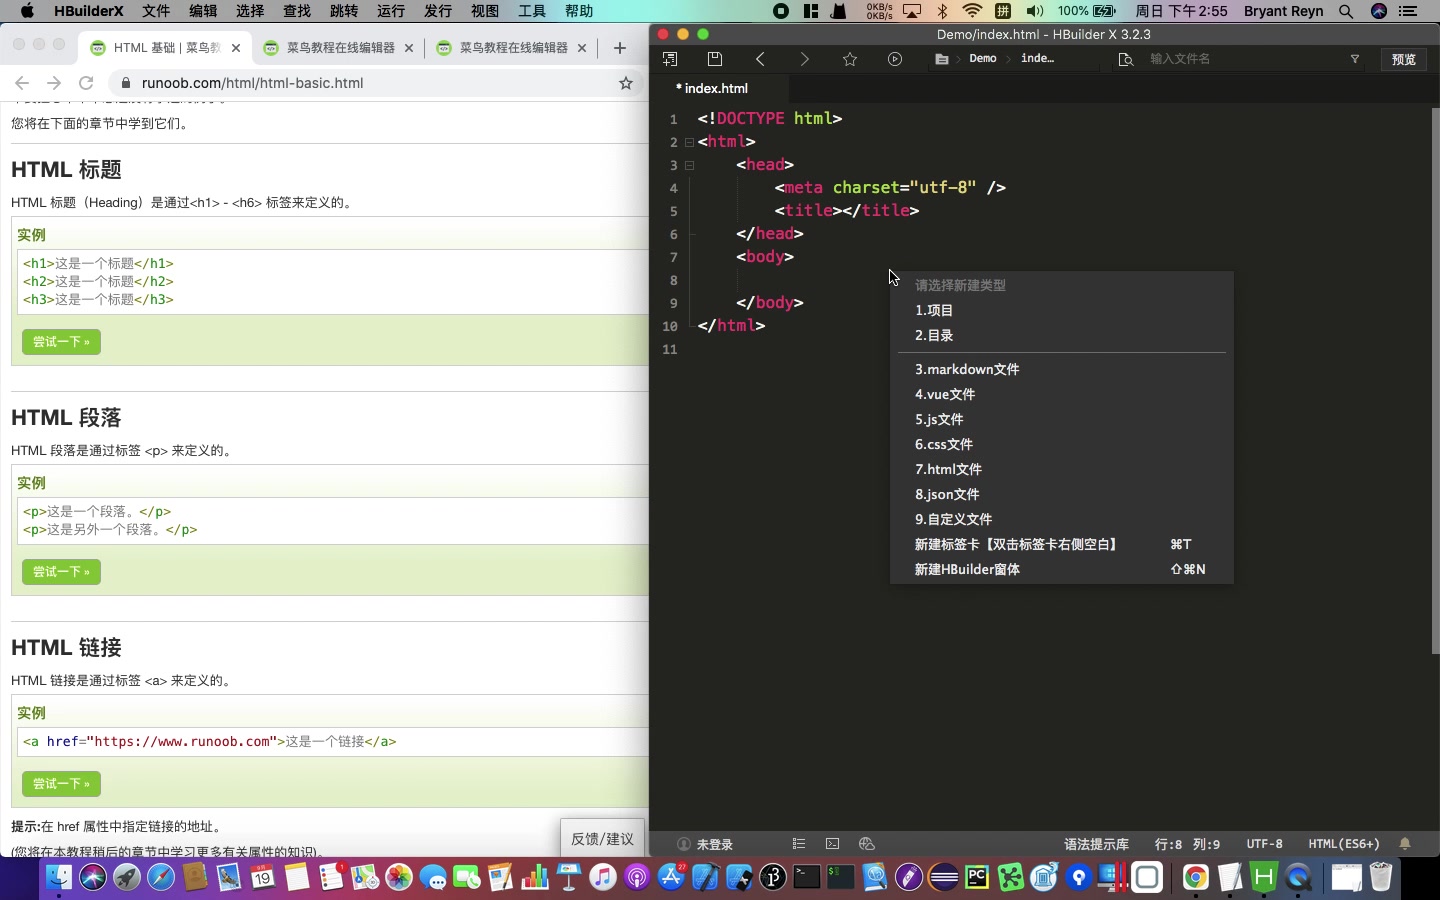This screenshot has width=1440, height=900.
Task: Click Spotlight search icon in macOS menu bar
Action: click(1346, 11)
